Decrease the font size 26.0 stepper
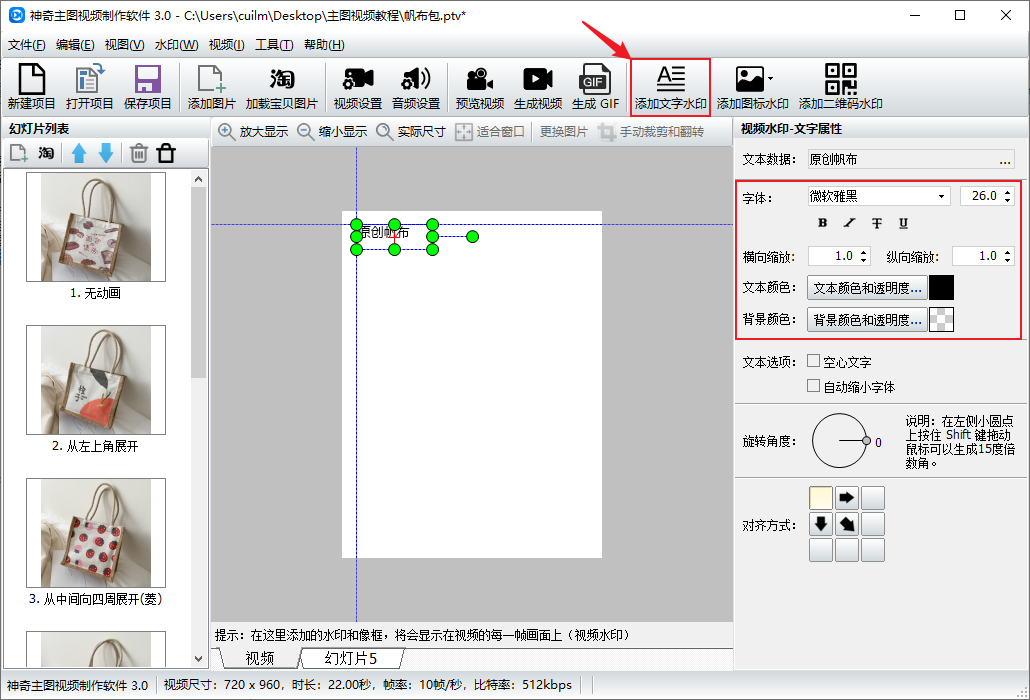 point(1008,200)
